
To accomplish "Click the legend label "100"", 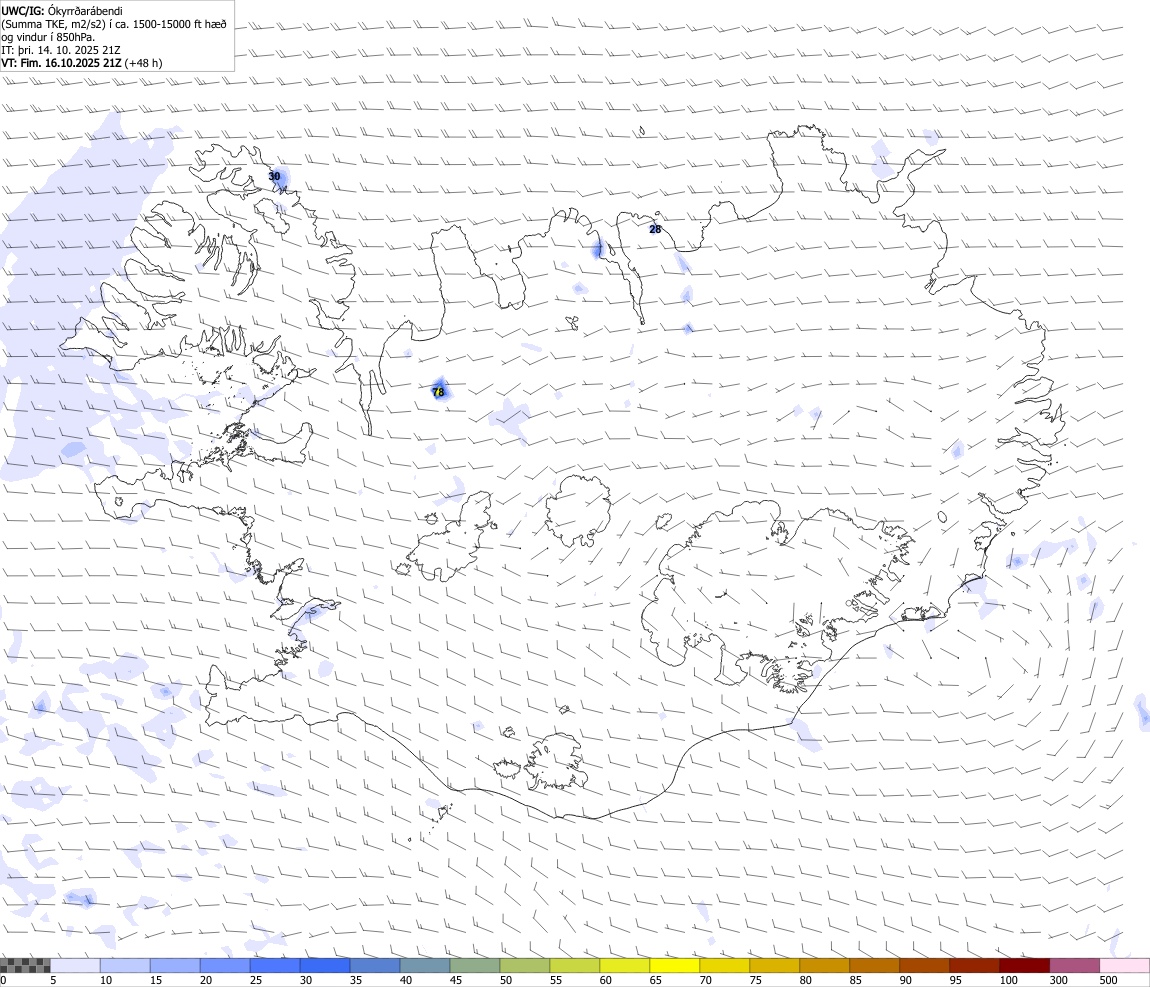I will click(1008, 980).
